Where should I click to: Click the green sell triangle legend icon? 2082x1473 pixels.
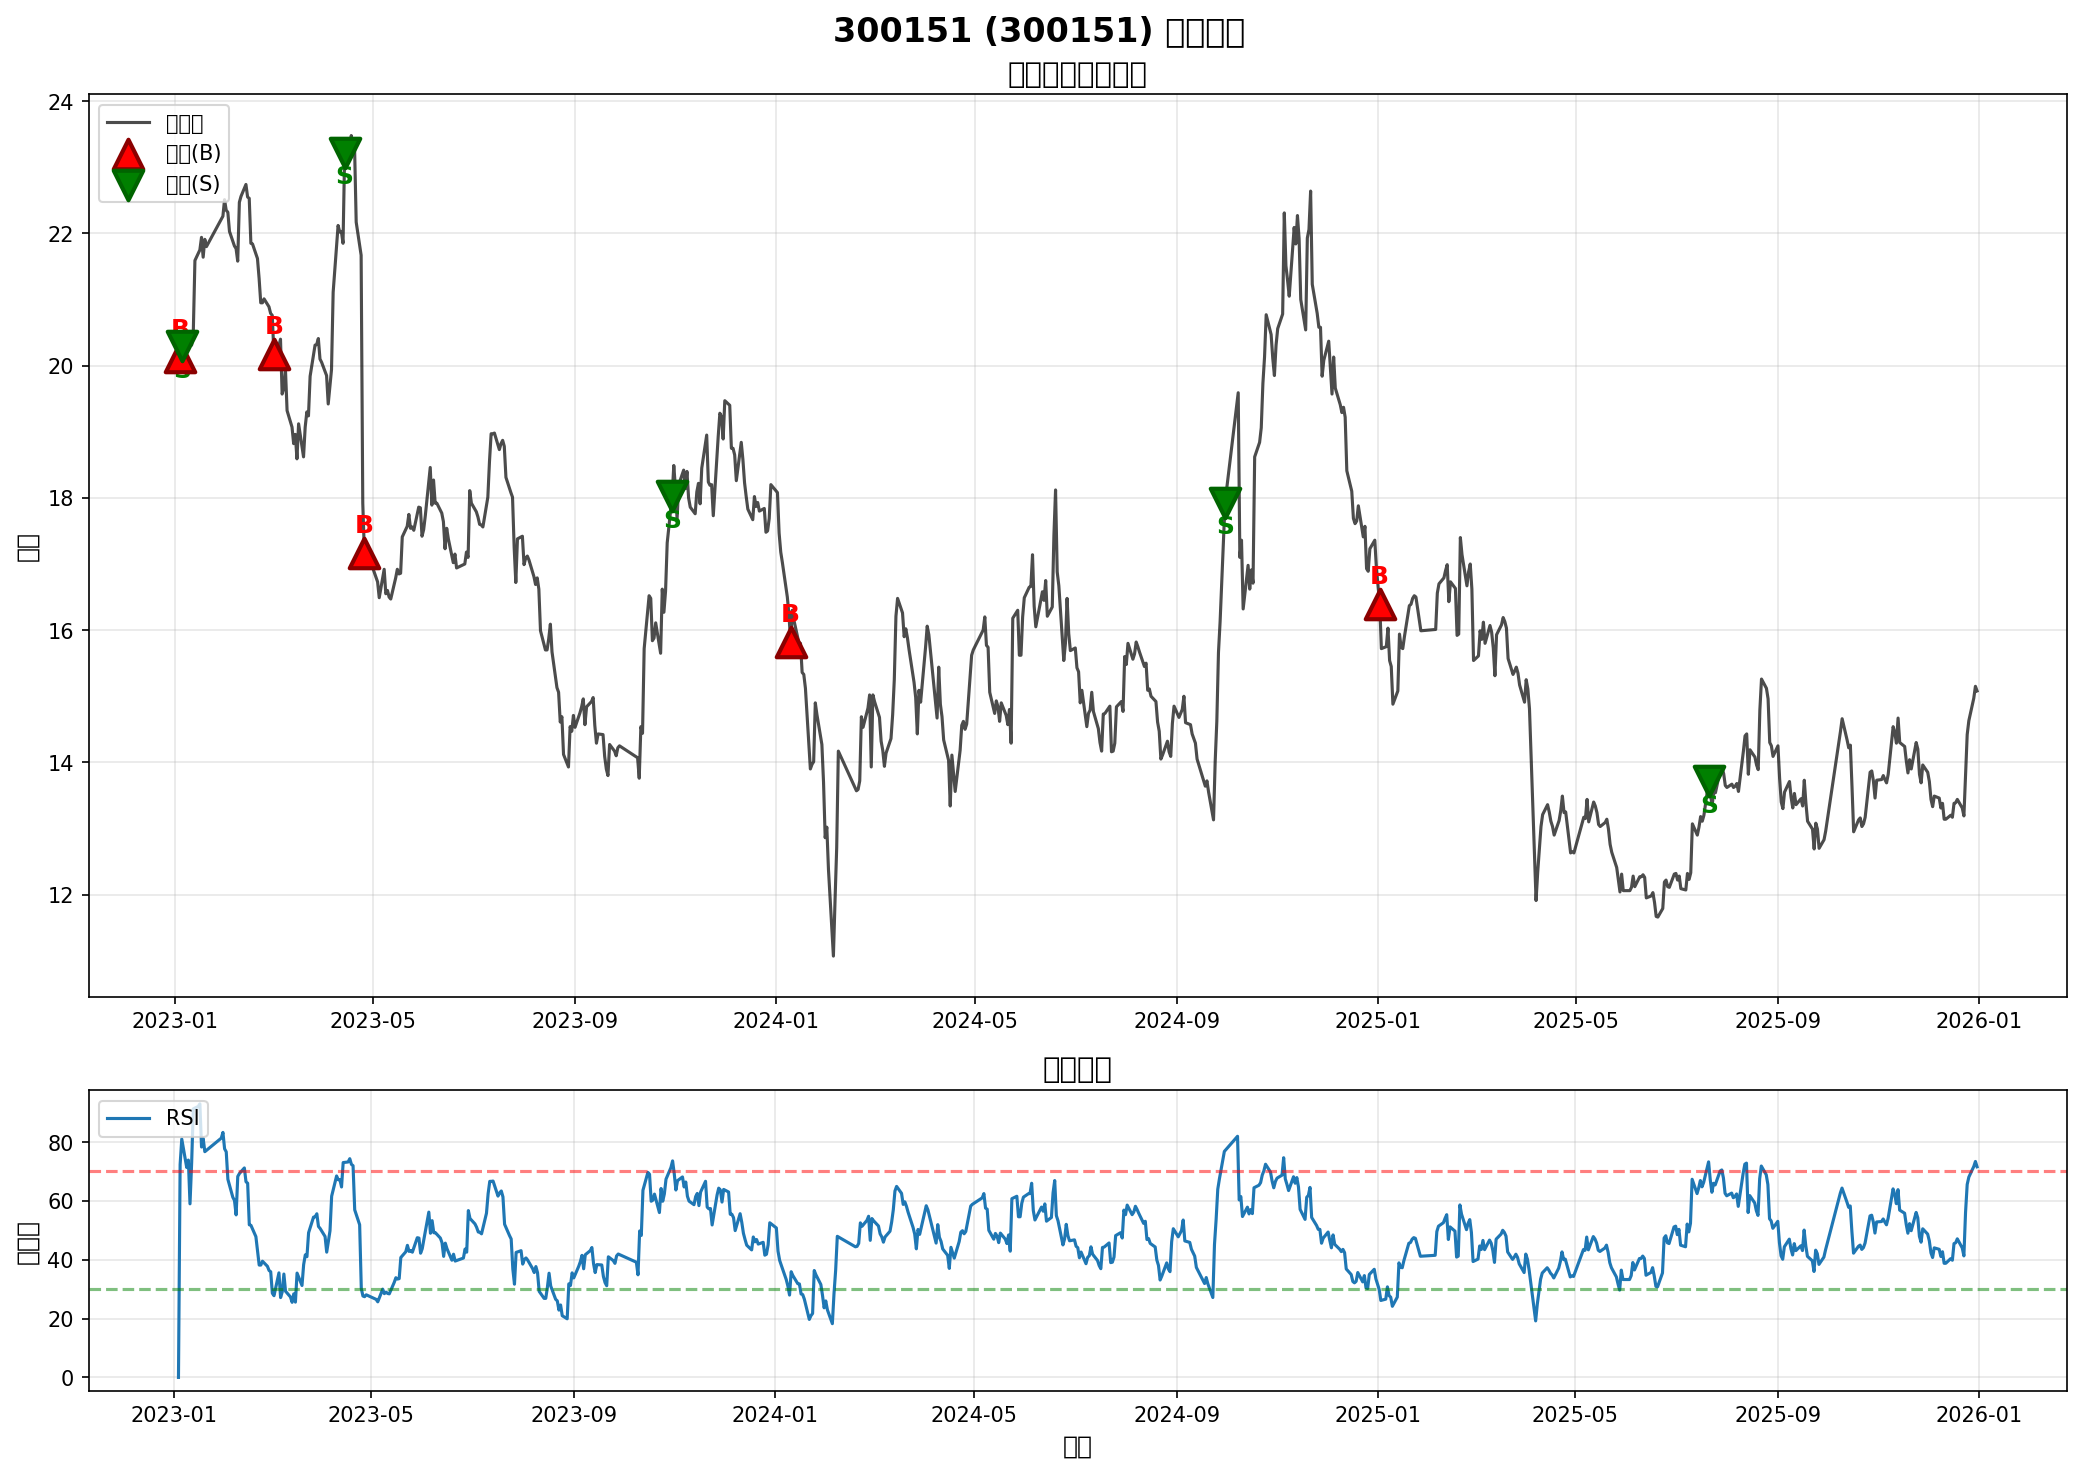[128, 184]
